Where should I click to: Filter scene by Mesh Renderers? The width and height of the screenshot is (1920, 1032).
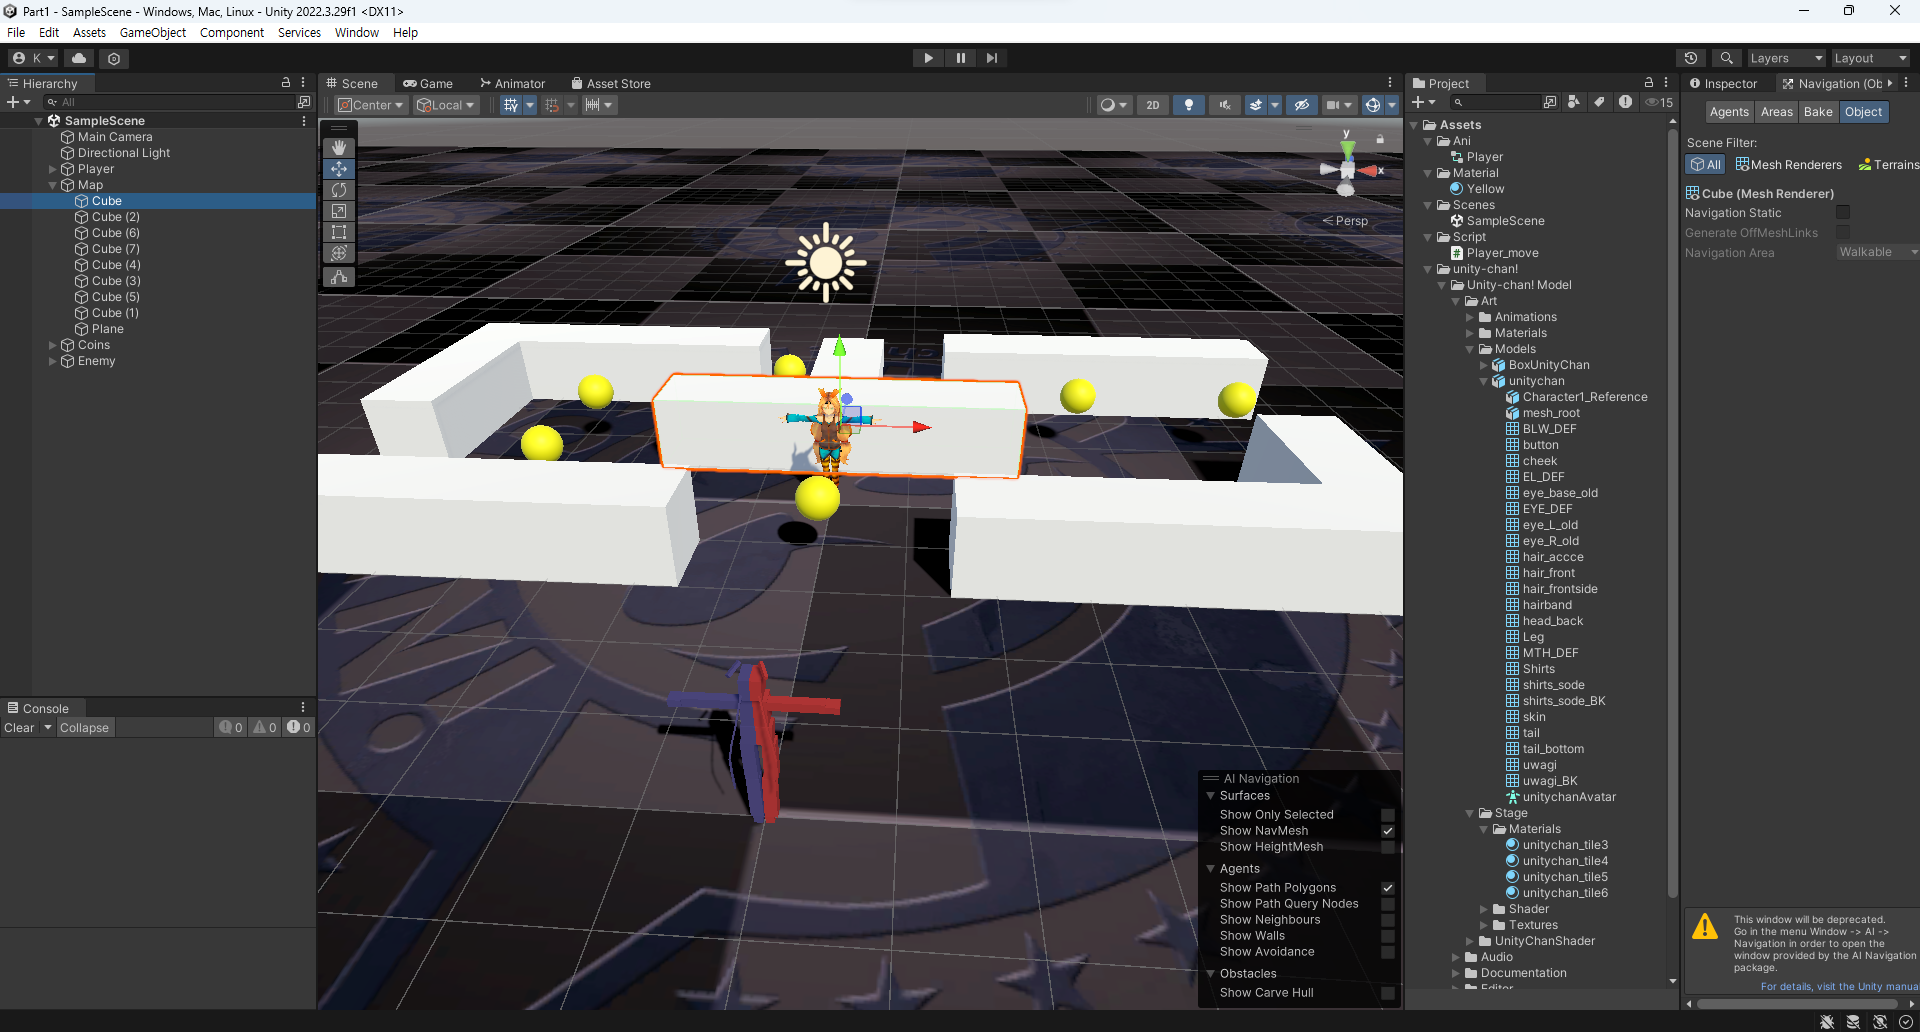coord(1789,165)
